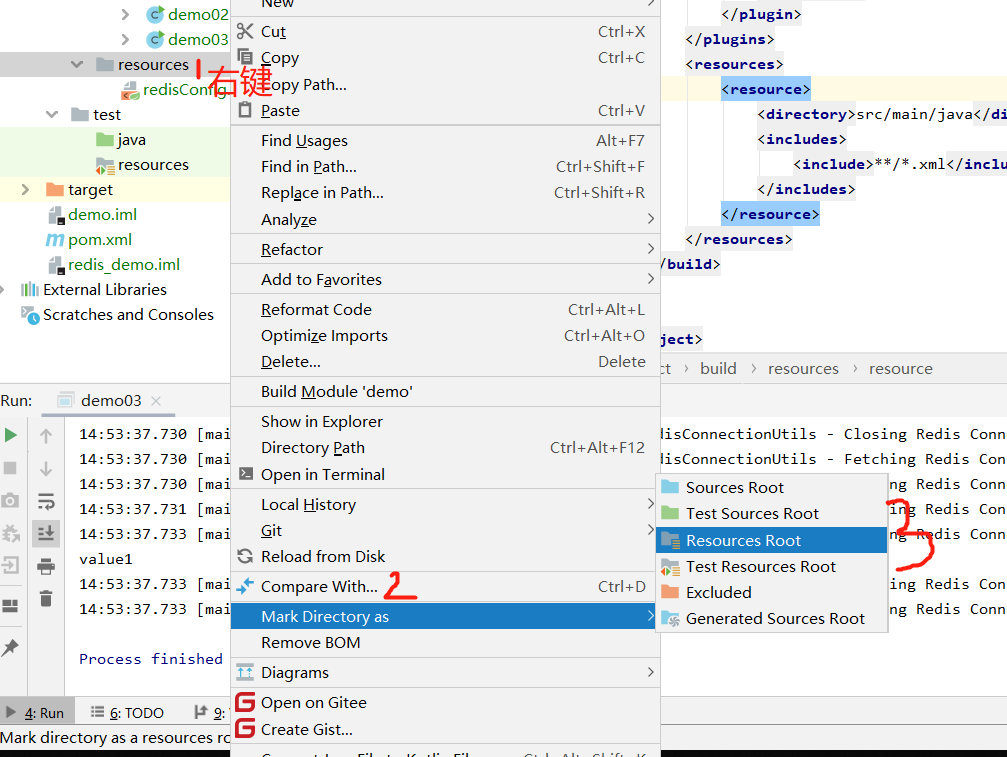
Task: Click the print icon in Run panel
Action: pos(46,566)
